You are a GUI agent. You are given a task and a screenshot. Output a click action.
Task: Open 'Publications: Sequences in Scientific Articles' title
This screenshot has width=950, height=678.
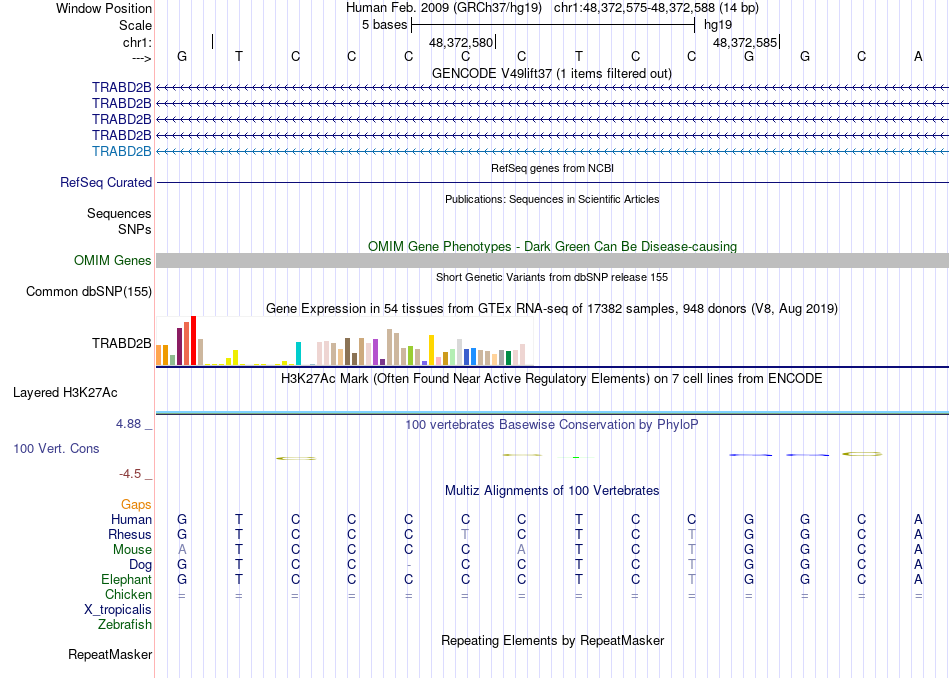click(552, 199)
